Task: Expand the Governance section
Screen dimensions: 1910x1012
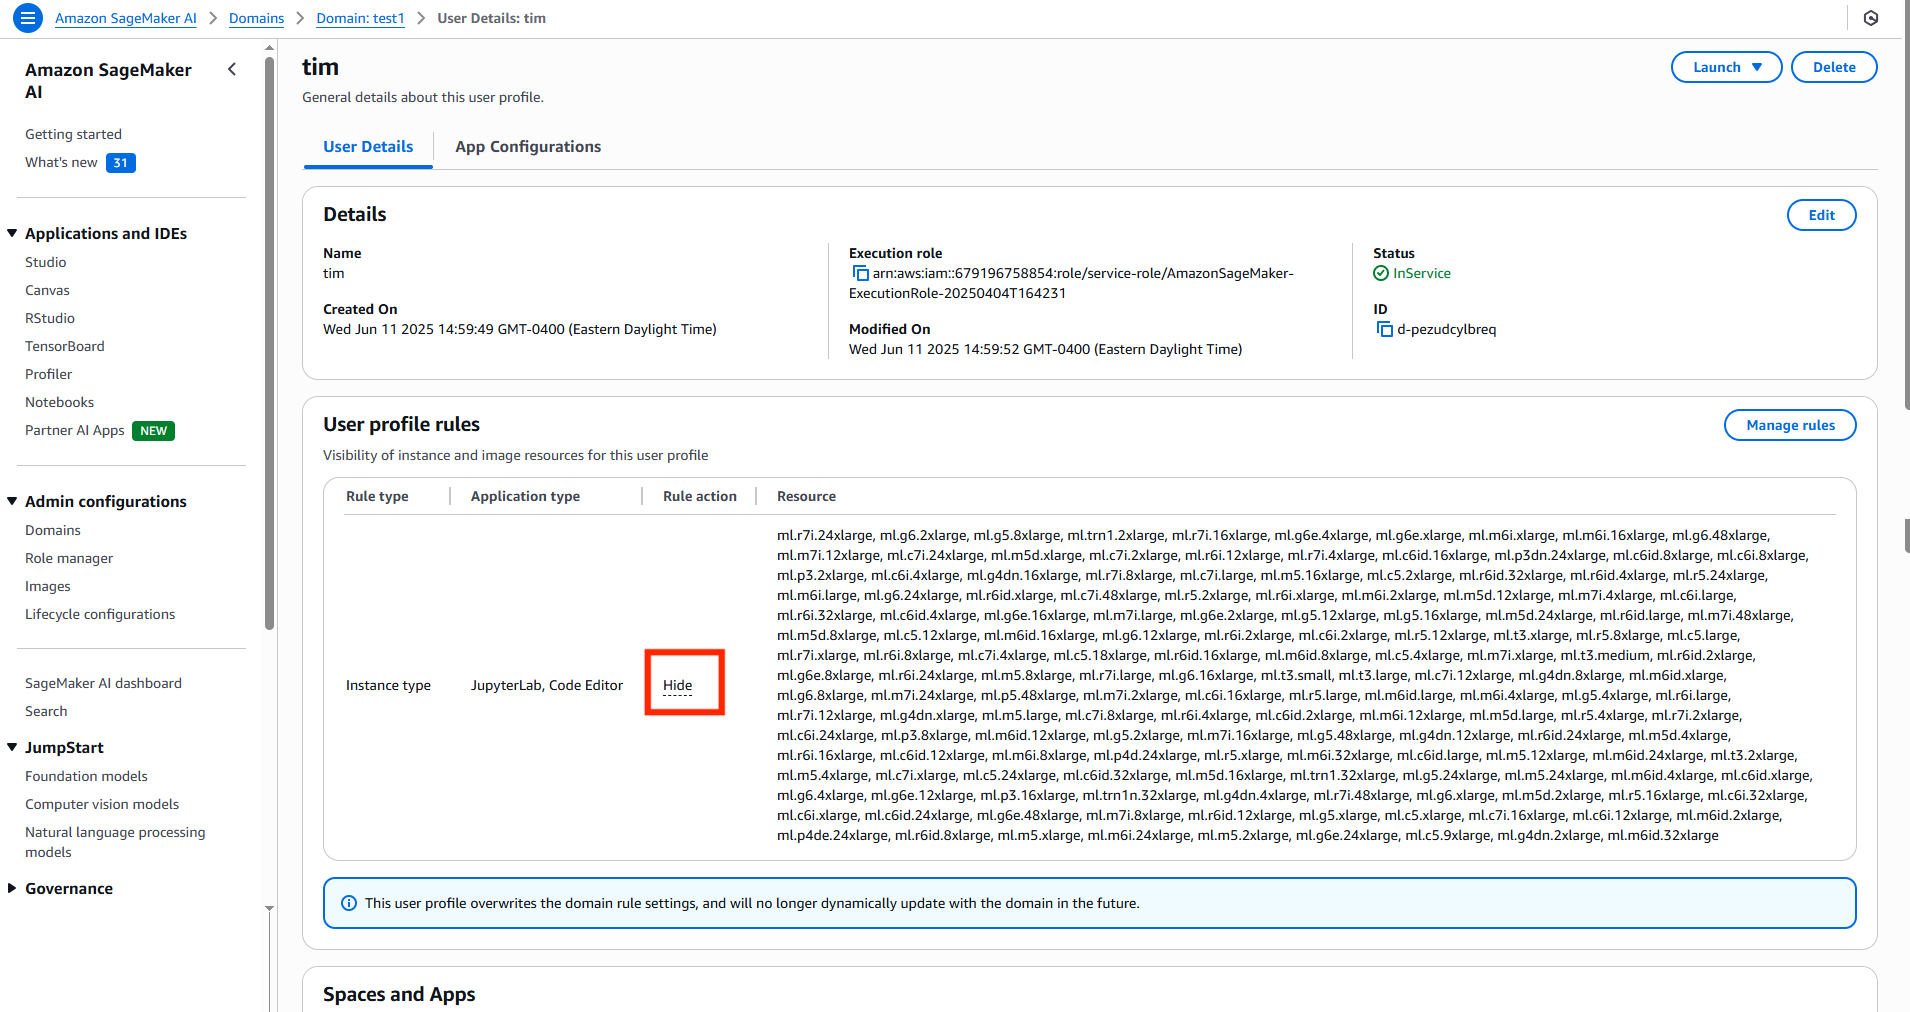Action: [x=12, y=888]
